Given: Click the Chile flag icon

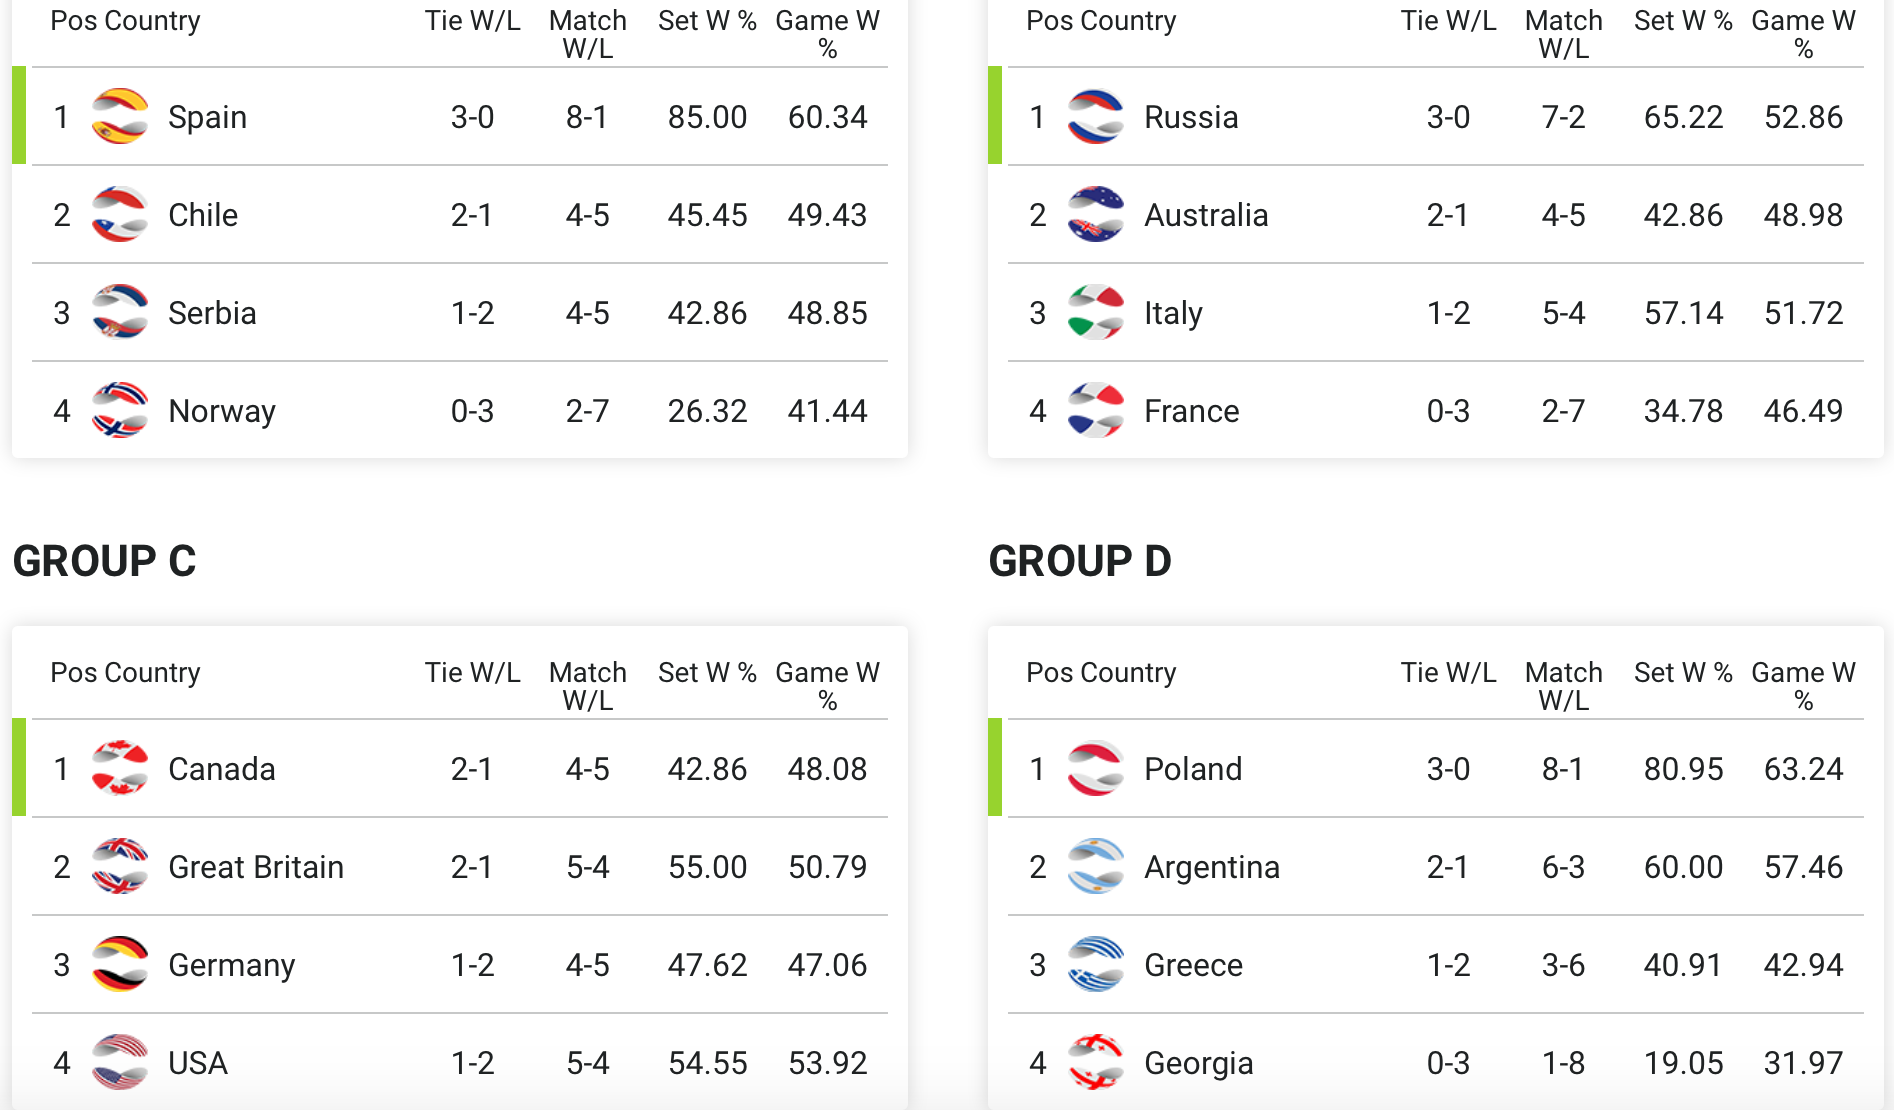Looking at the screenshot, I should (119, 215).
